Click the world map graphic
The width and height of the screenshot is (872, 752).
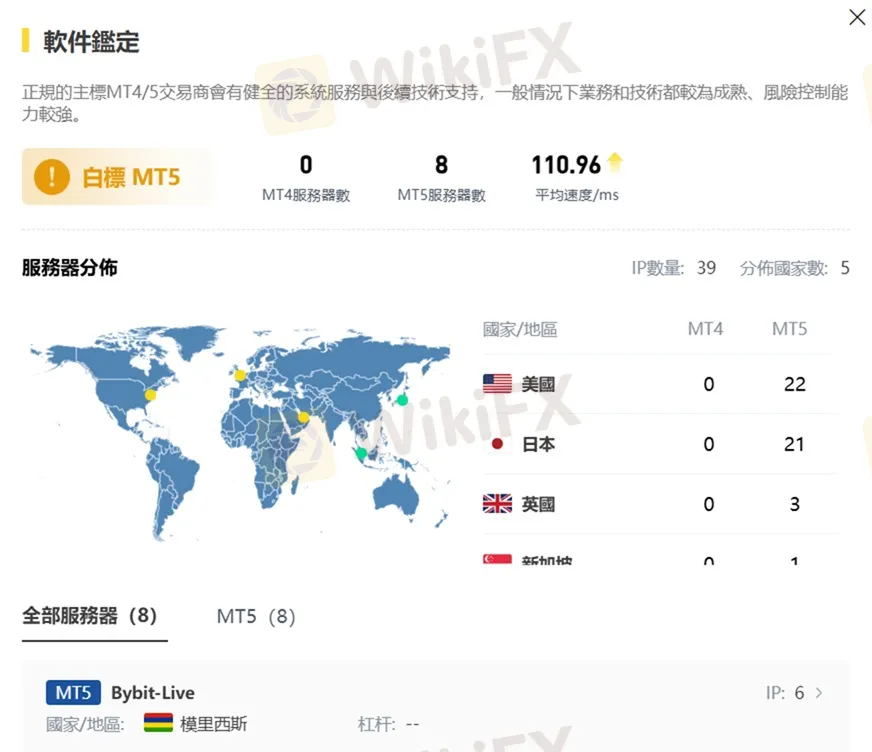coord(230,430)
